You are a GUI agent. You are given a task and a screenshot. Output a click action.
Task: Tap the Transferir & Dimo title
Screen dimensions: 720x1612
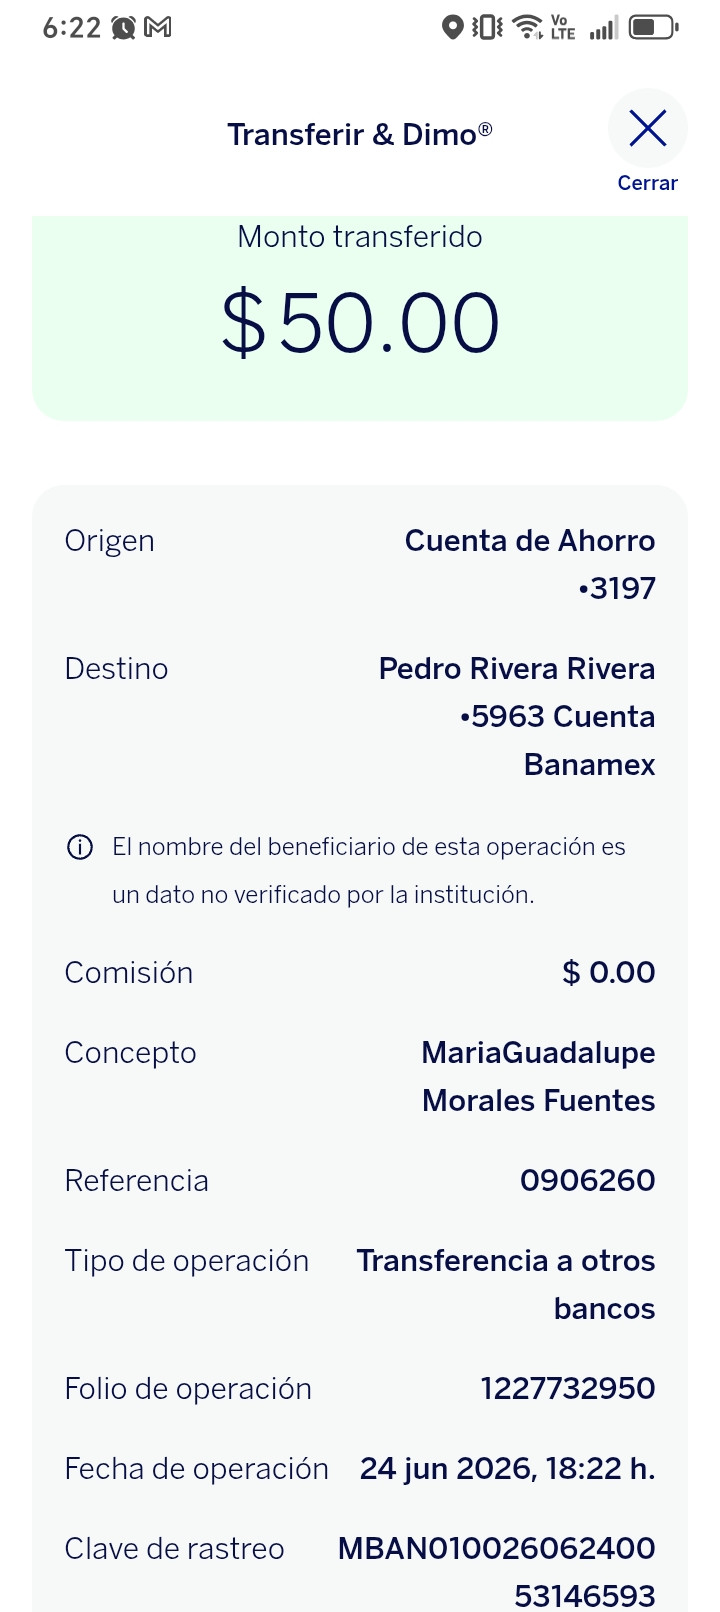pos(360,134)
